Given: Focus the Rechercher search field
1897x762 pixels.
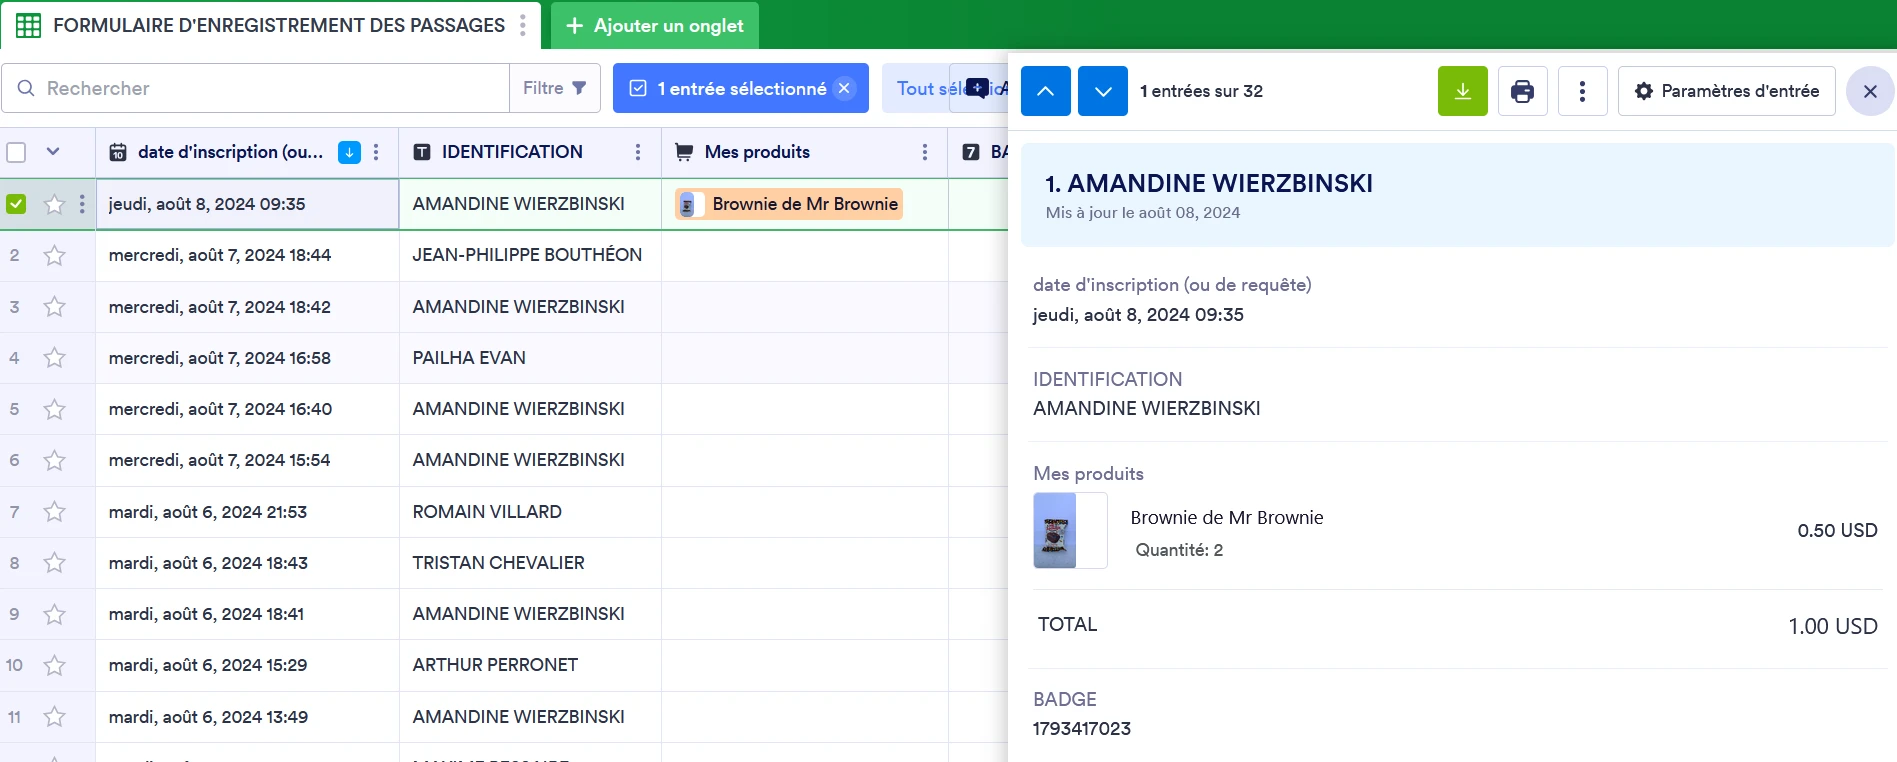Looking at the screenshot, I should [256, 88].
